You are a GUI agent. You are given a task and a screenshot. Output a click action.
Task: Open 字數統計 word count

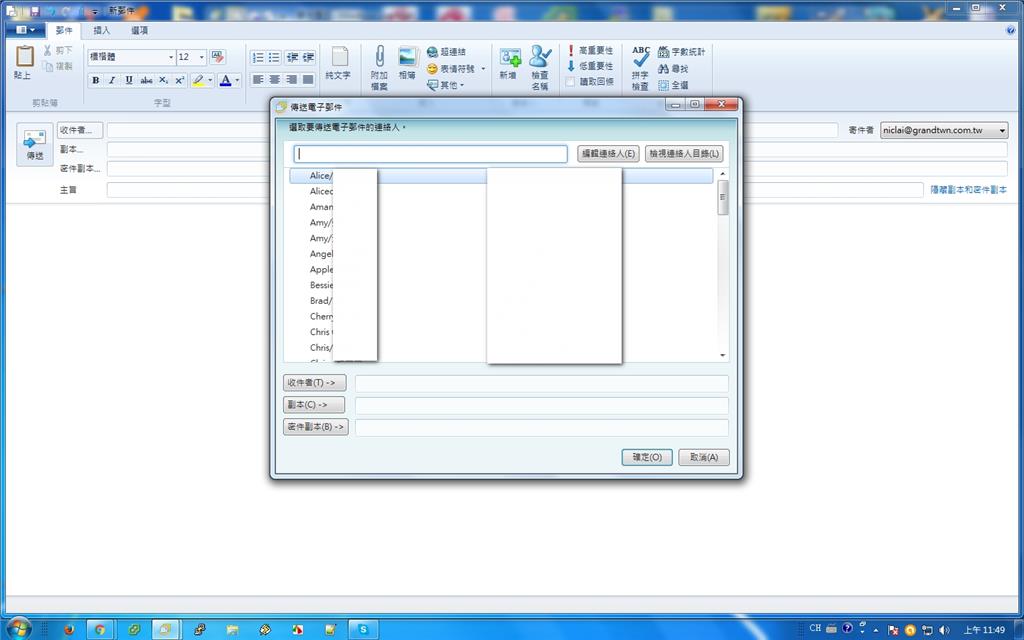[x=681, y=52]
